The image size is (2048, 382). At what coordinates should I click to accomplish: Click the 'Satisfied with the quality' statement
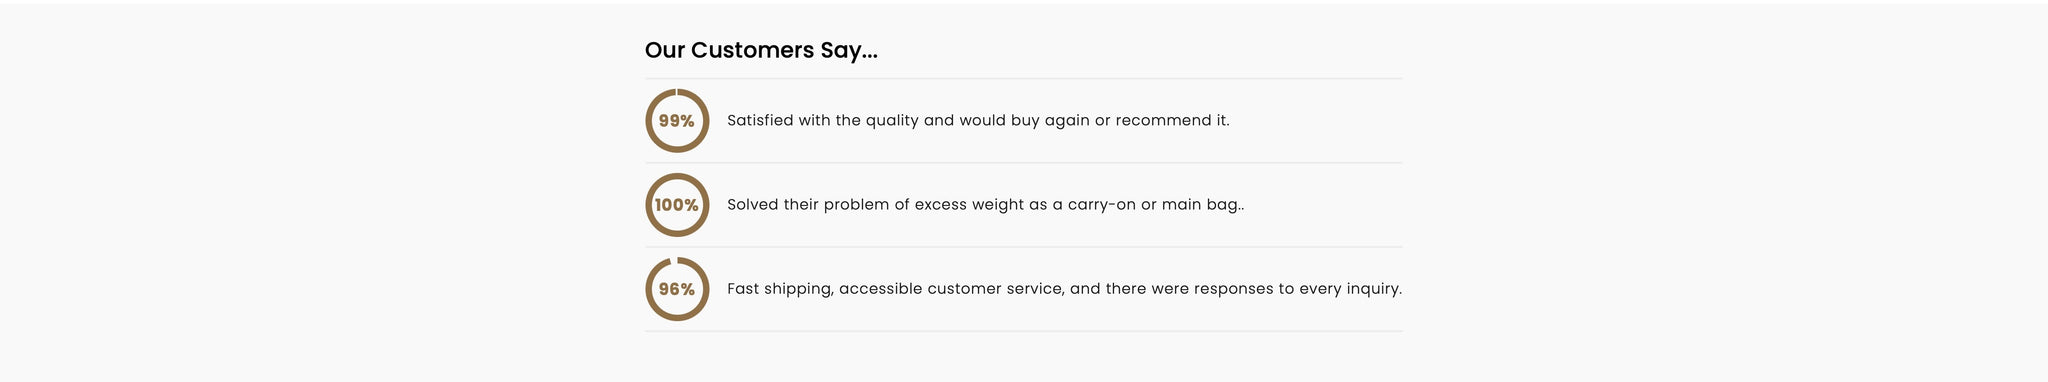coord(978,121)
